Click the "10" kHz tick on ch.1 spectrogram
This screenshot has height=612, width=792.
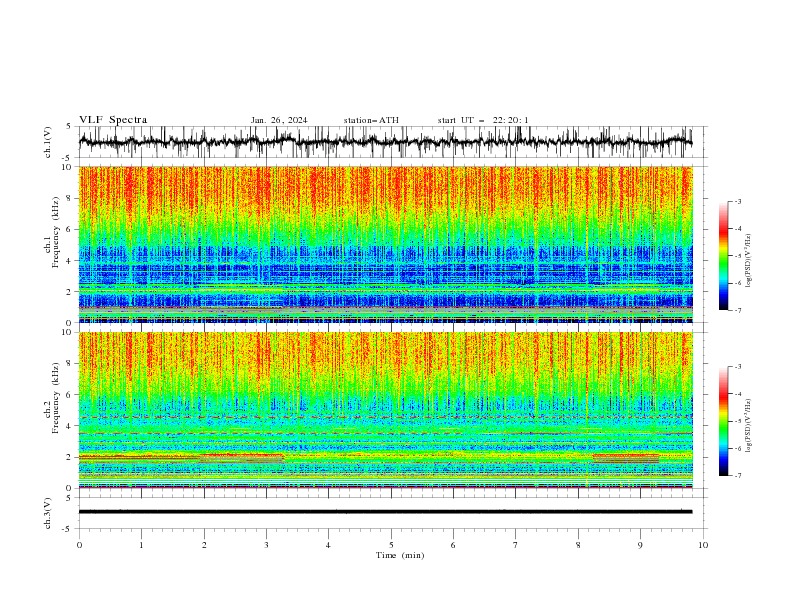(67, 167)
